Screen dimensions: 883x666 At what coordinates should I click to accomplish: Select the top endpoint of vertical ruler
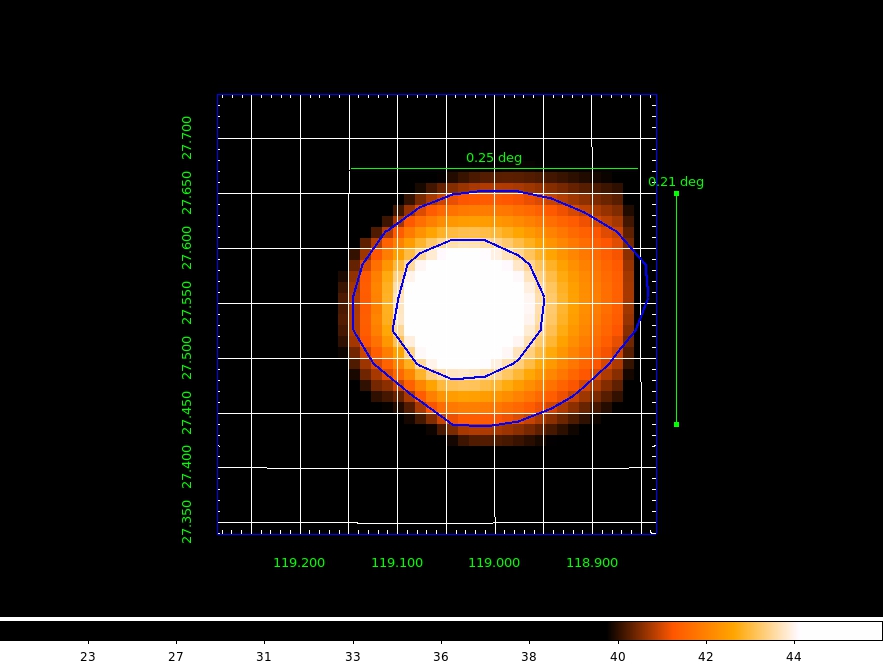pos(676,194)
